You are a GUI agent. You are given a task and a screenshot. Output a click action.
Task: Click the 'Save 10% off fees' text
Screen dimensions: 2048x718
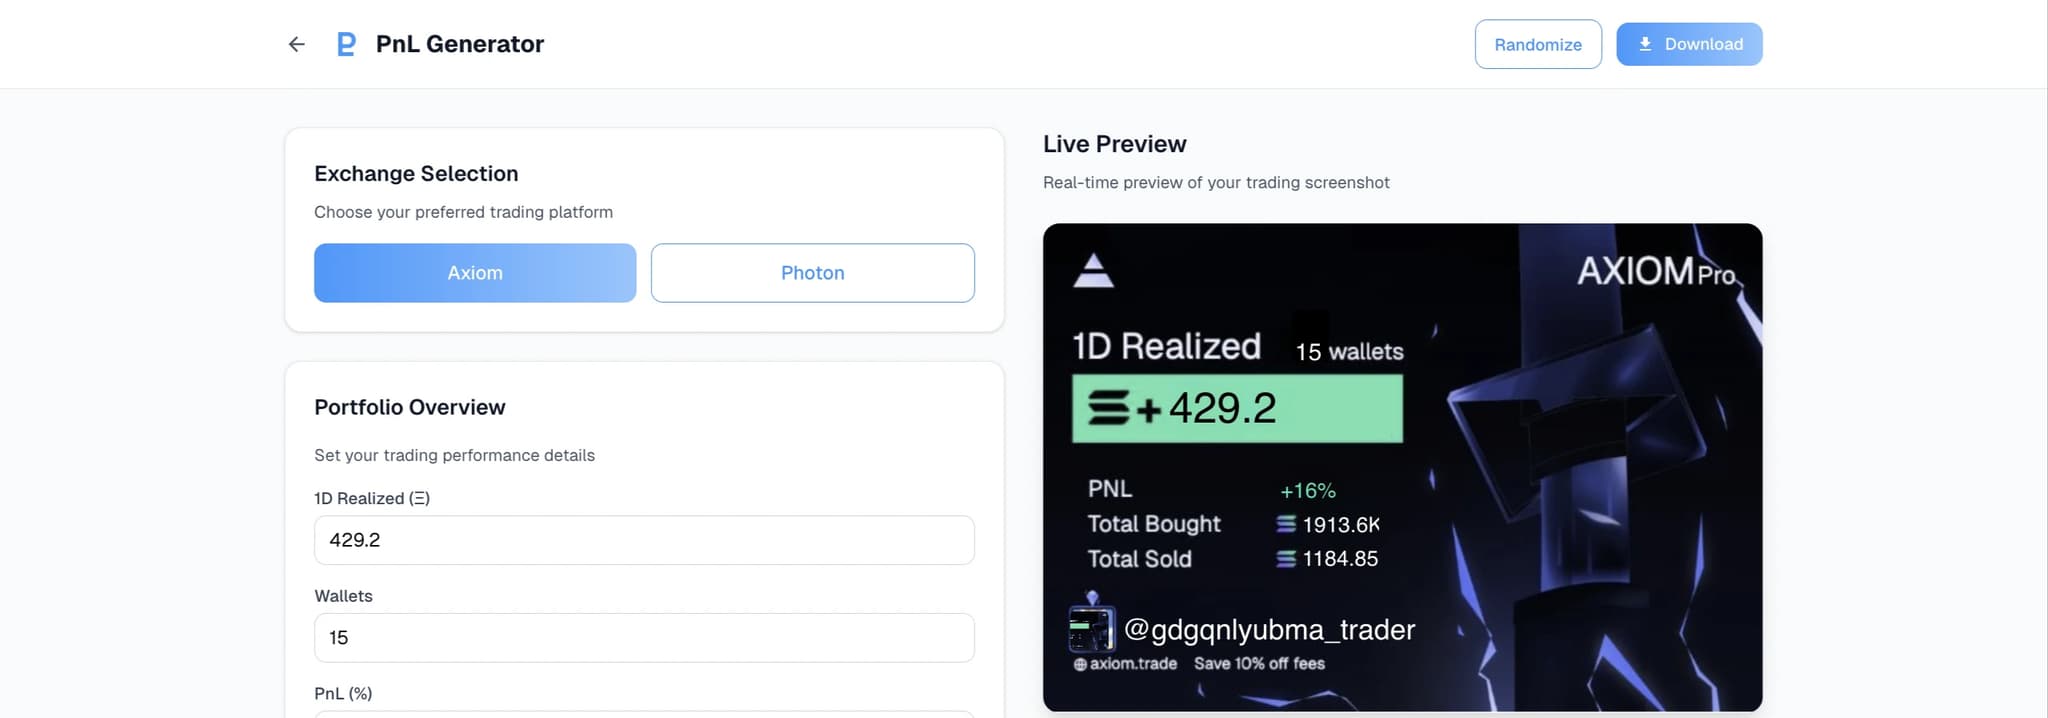(1259, 664)
